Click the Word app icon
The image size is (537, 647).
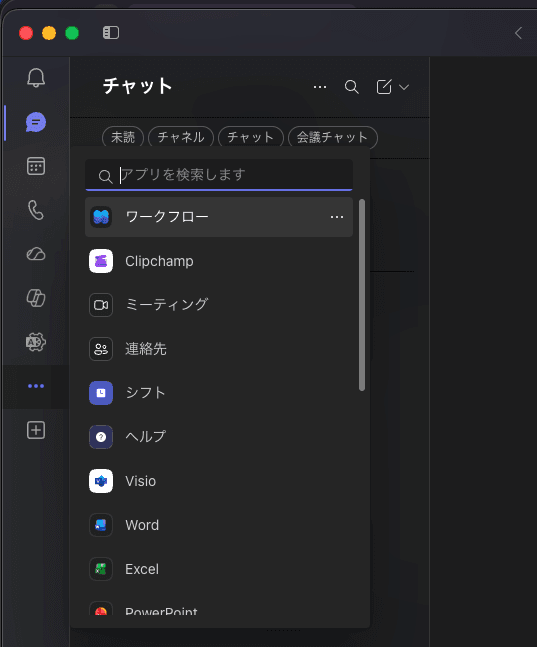(x=101, y=525)
